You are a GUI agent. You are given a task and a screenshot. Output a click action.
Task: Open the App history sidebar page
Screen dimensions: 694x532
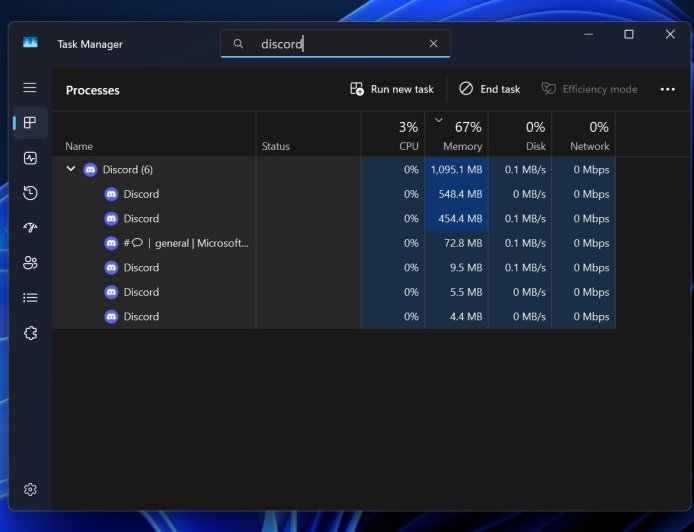click(30, 193)
